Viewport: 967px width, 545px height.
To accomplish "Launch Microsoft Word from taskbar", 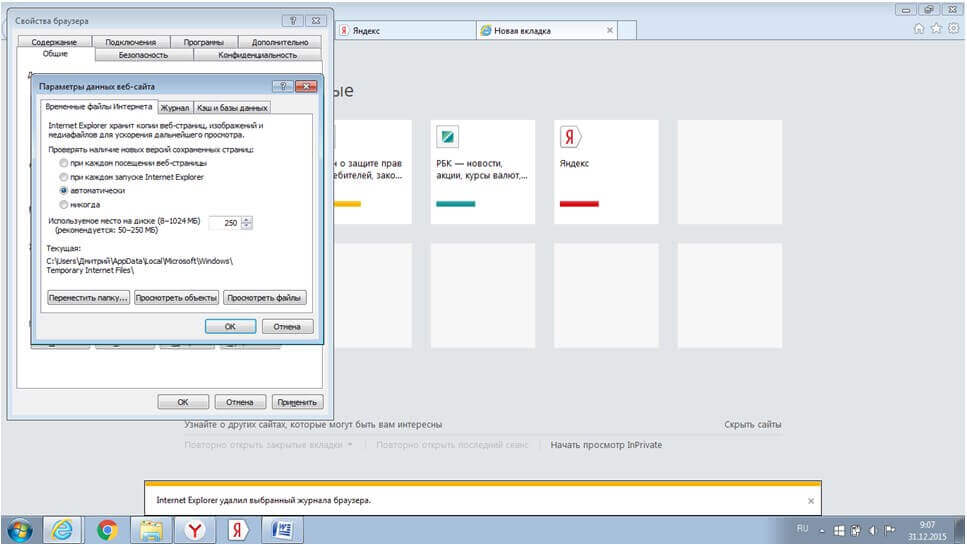I will pos(282,529).
